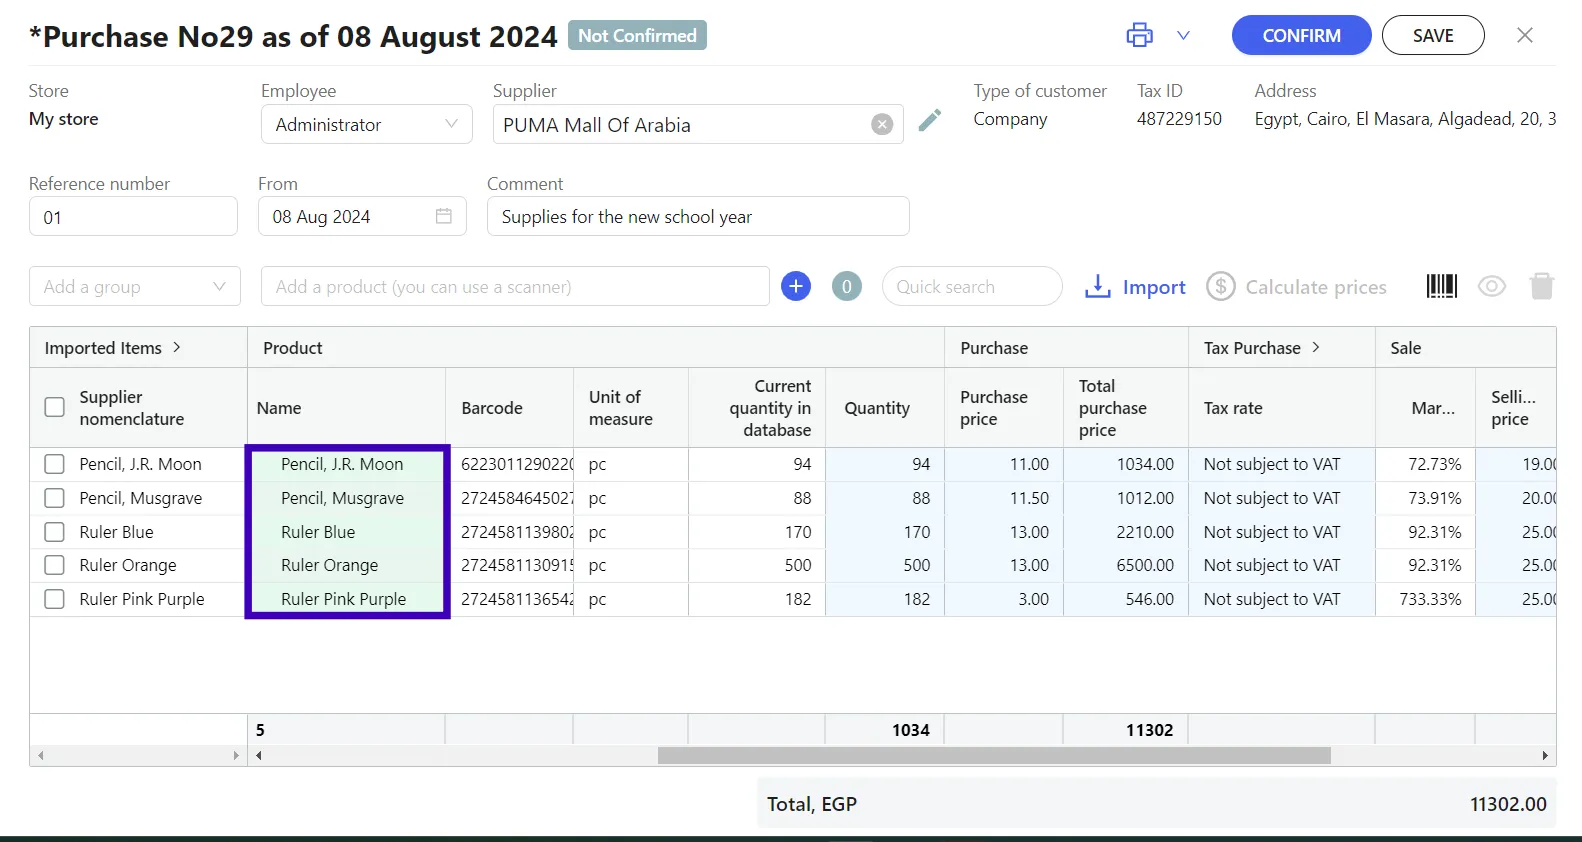Open the Employee Administrator dropdown
Screen dimensions: 1582x842
[x=366, y=124]
